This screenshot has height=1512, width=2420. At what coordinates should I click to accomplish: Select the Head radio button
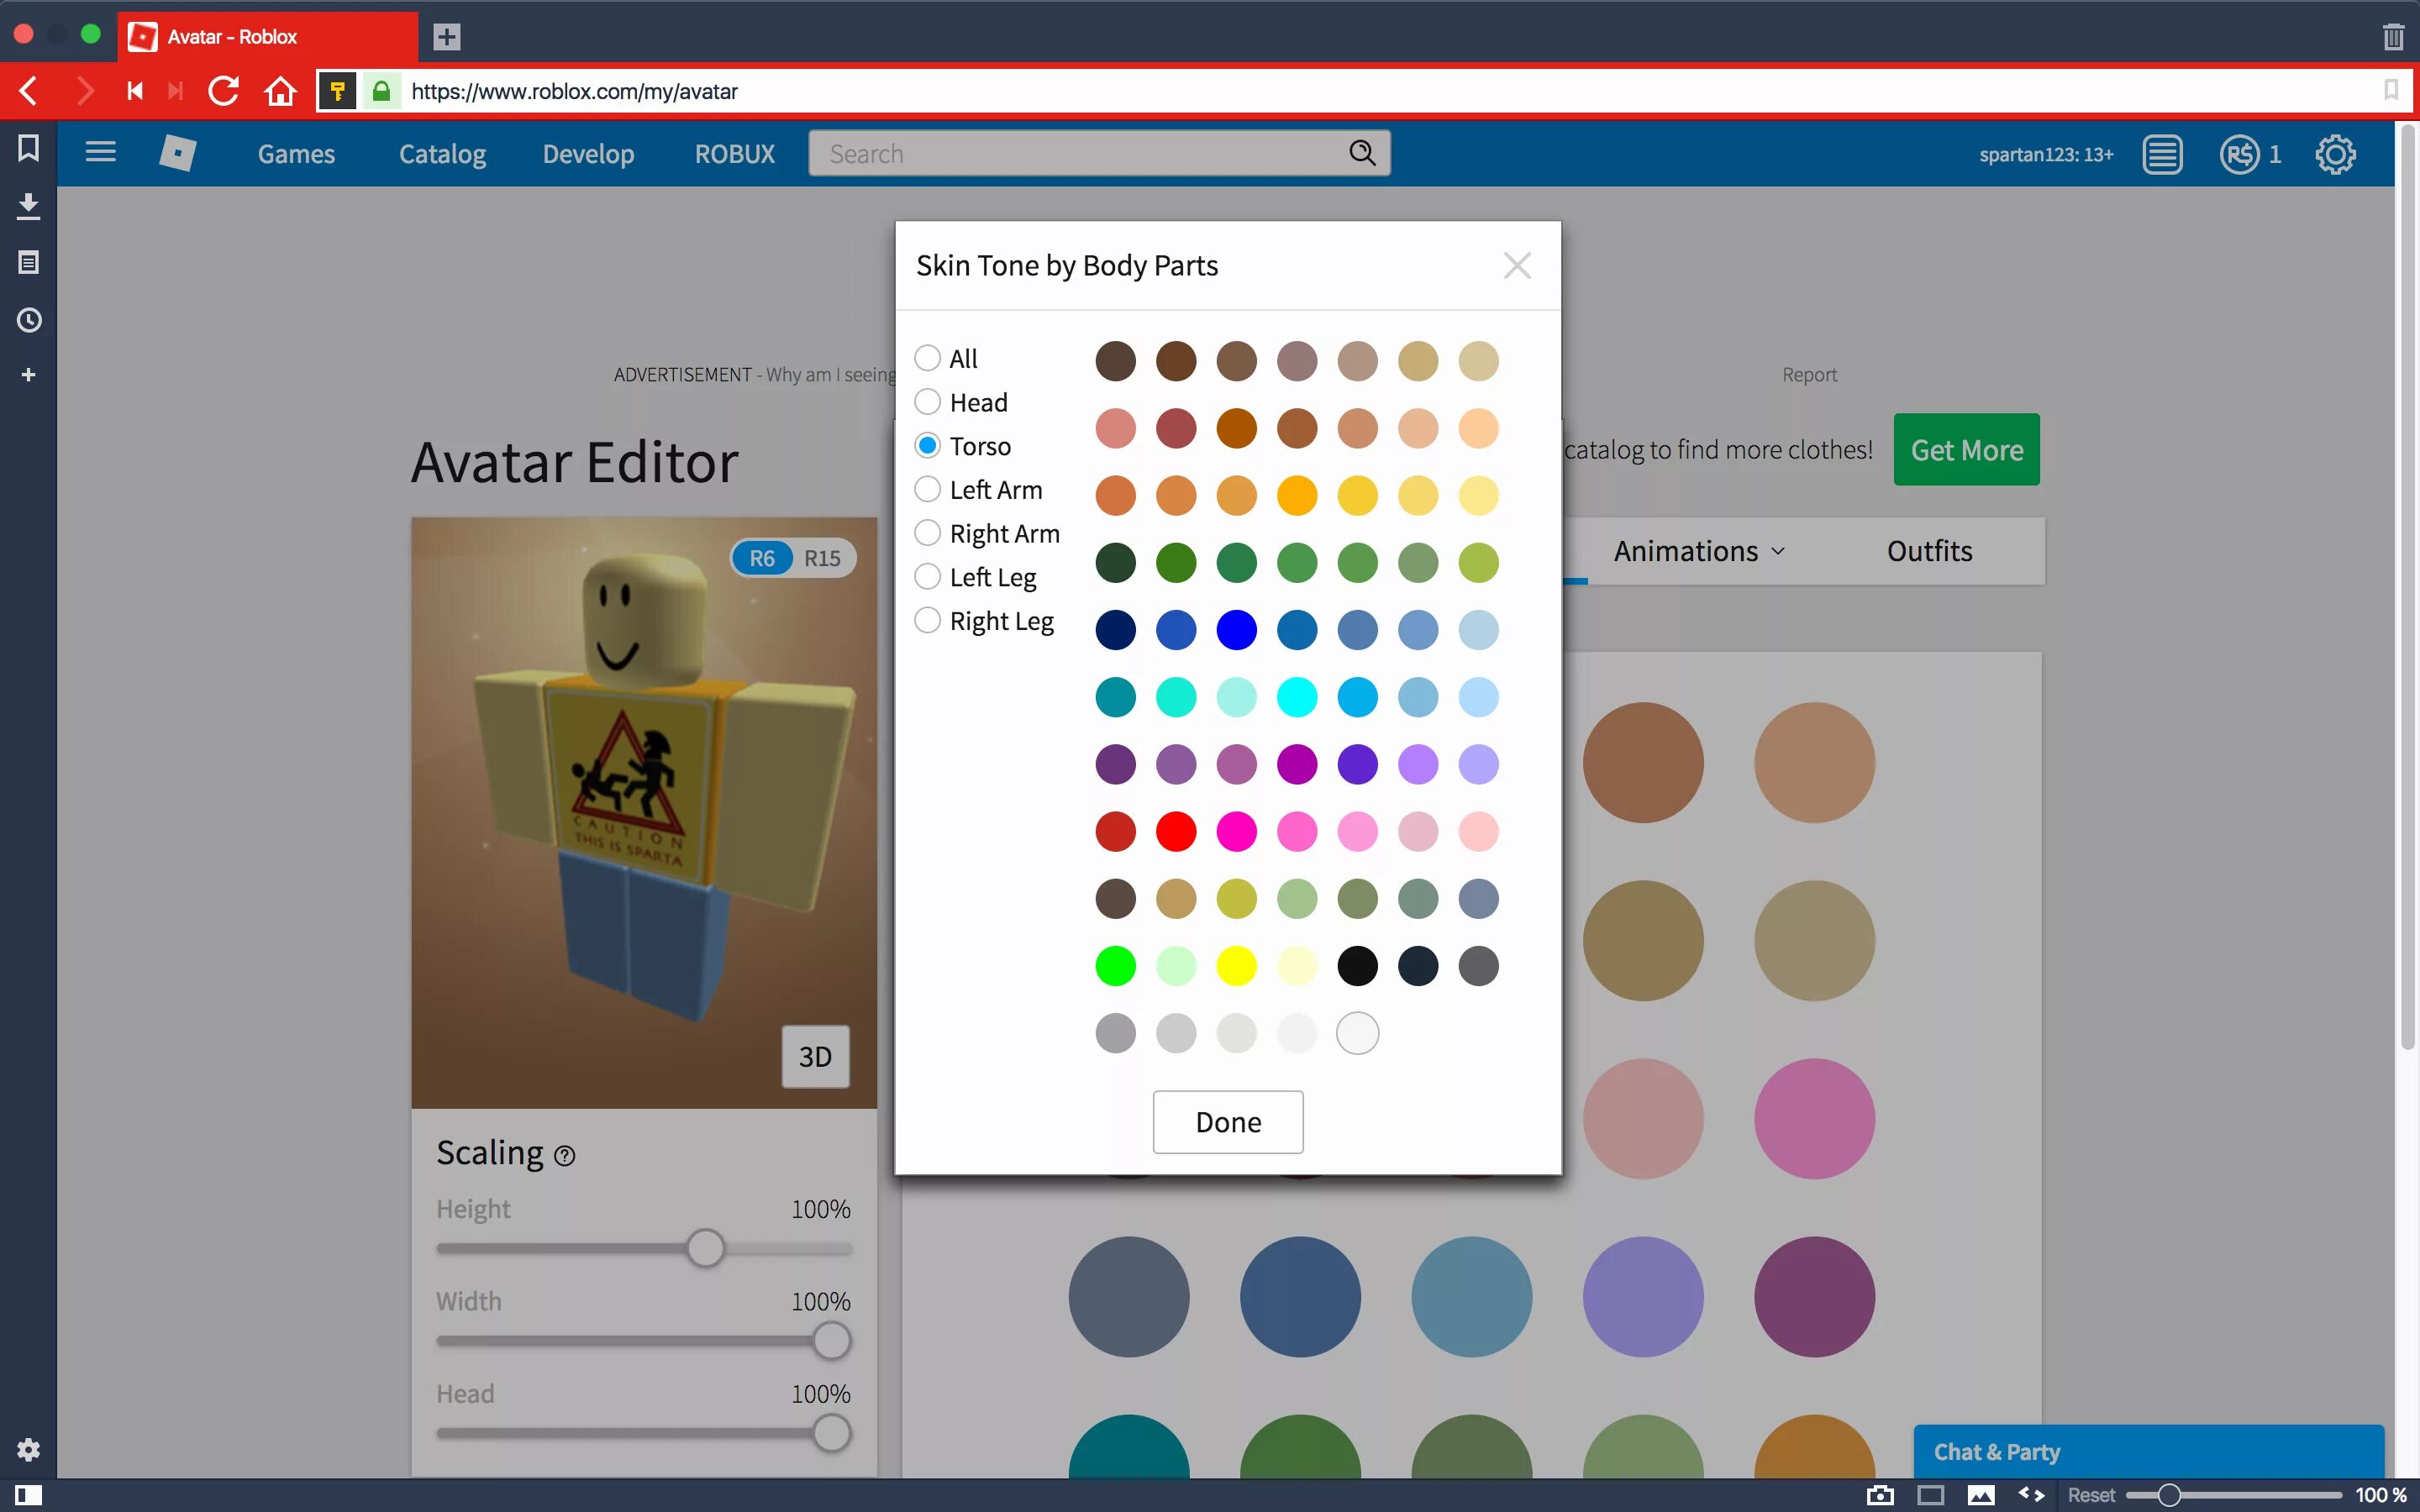[x=927, y=402]
